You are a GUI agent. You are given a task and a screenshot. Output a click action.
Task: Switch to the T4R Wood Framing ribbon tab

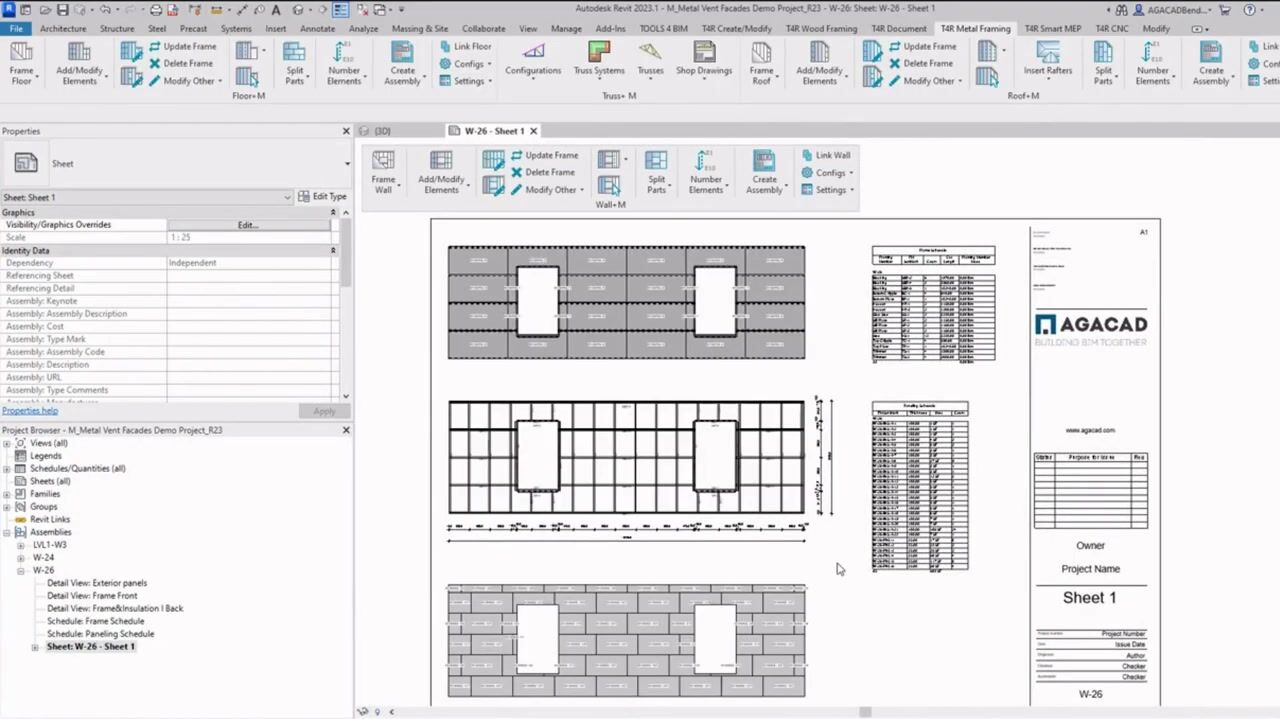point(821,29)
